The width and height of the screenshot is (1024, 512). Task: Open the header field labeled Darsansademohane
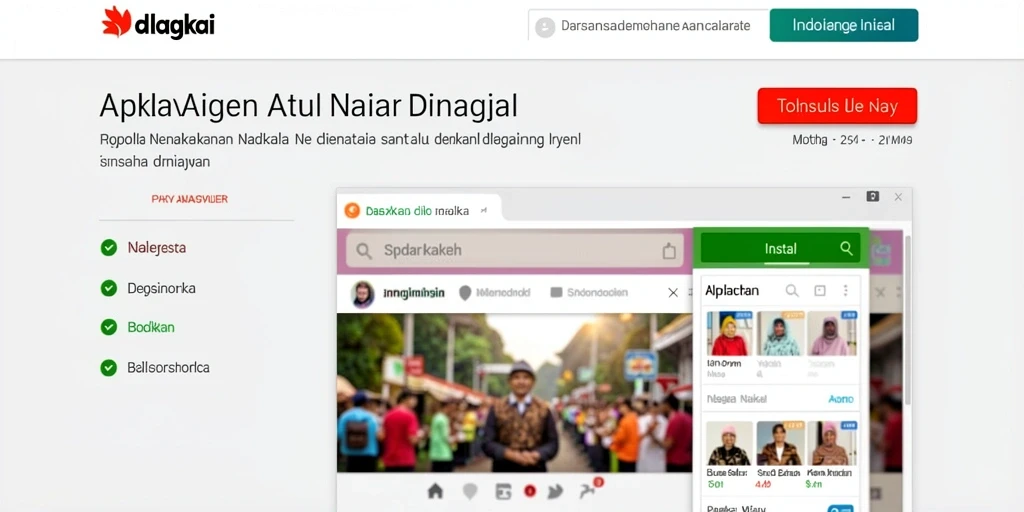pos(648,26)
